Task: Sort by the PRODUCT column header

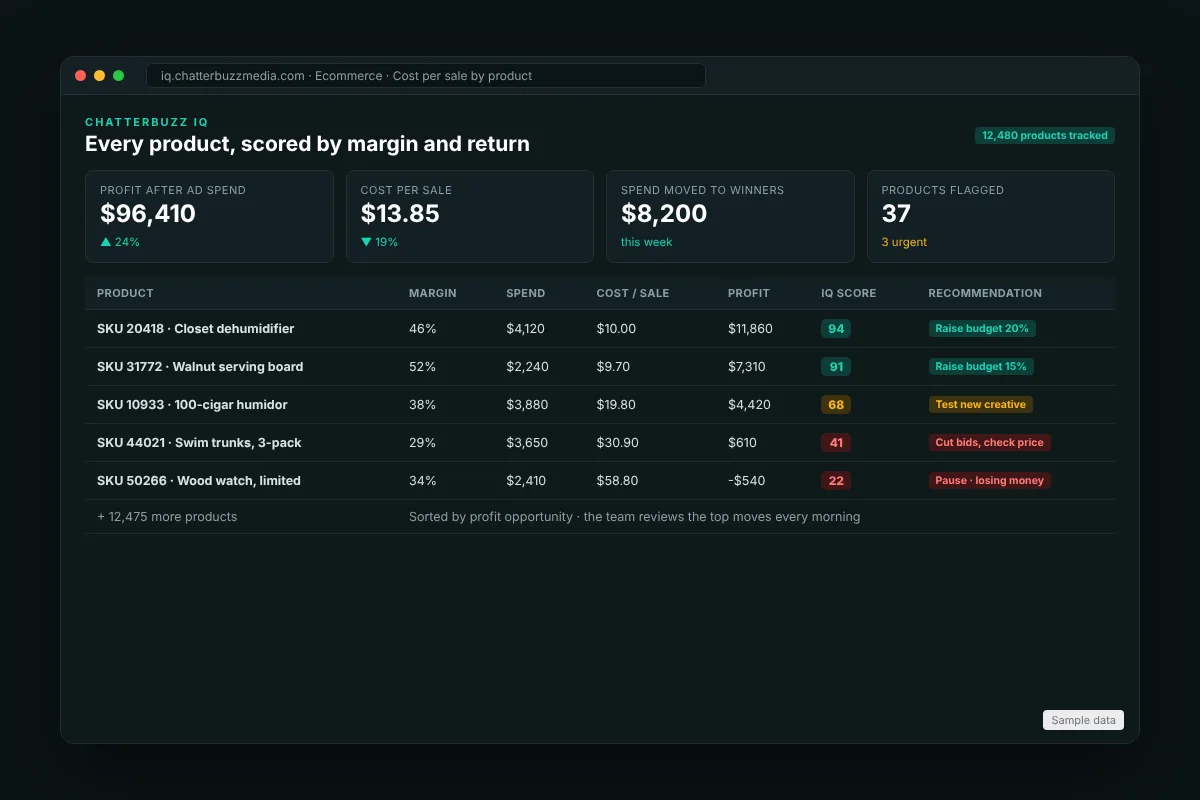Action: [125, 293]
